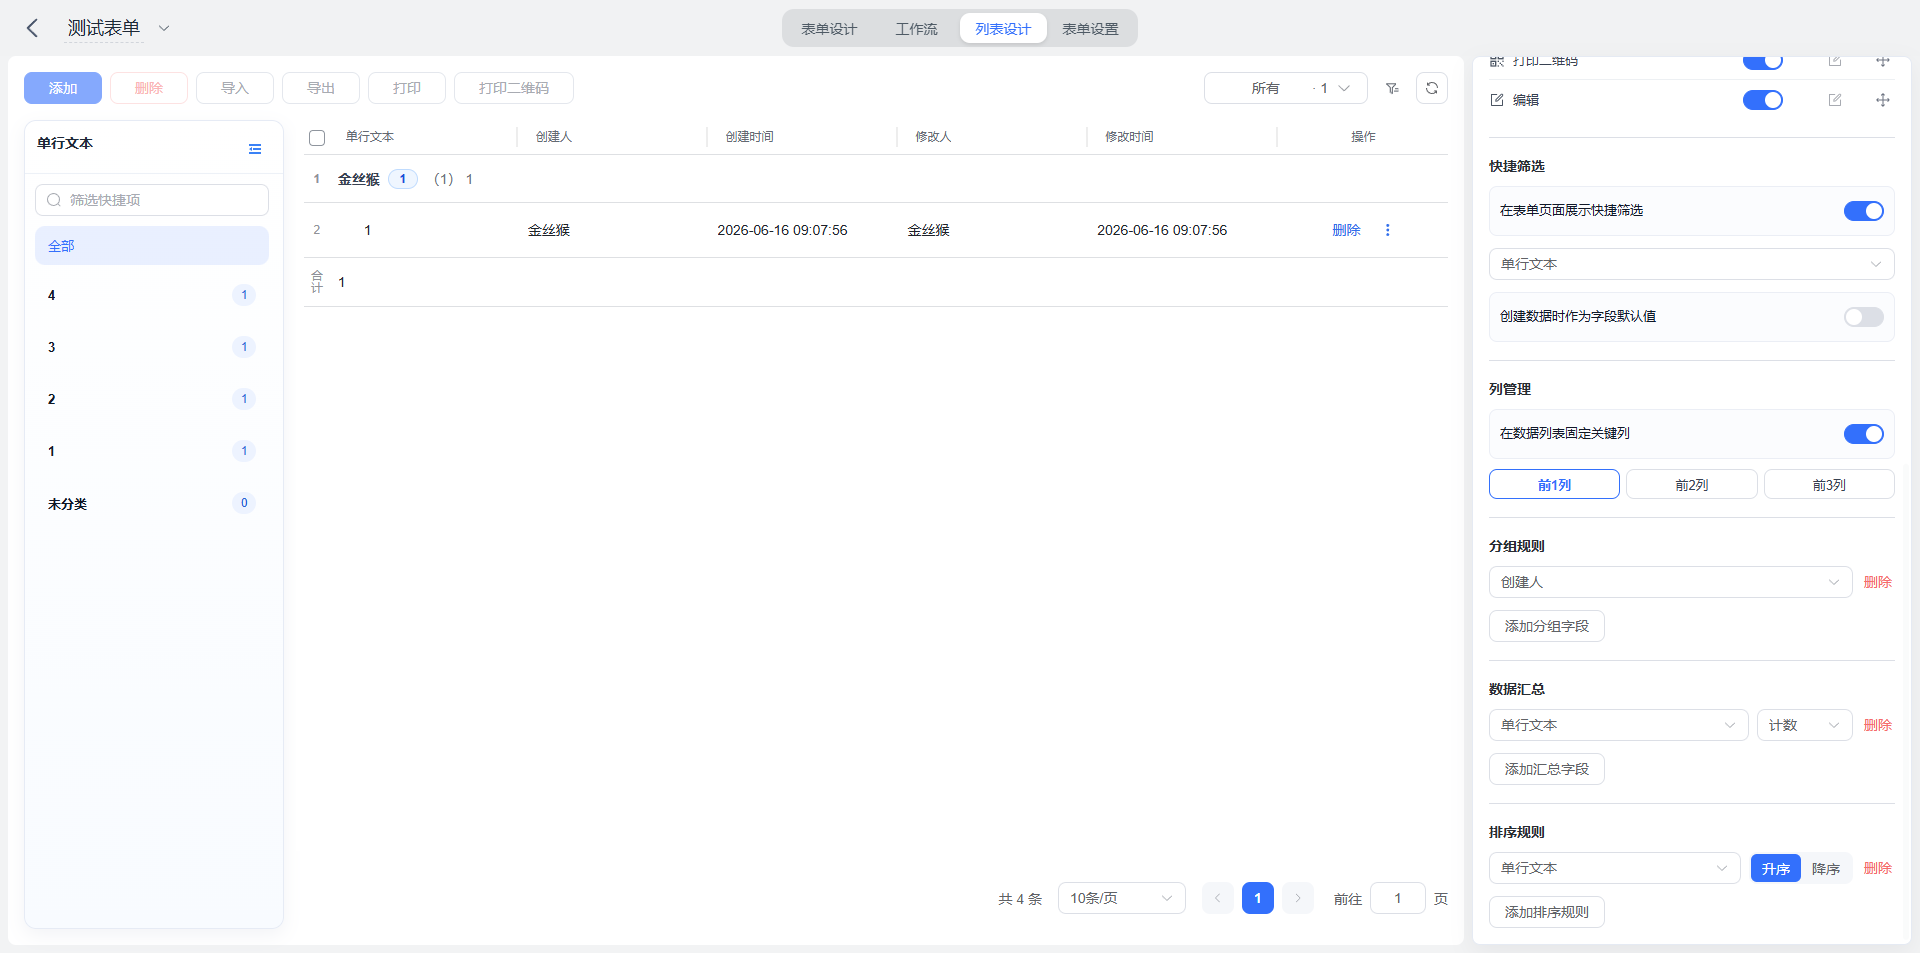1920x953 pixels.
Task: Tick the select-all checkbox in table header
Action: click(x=317, y=138)
